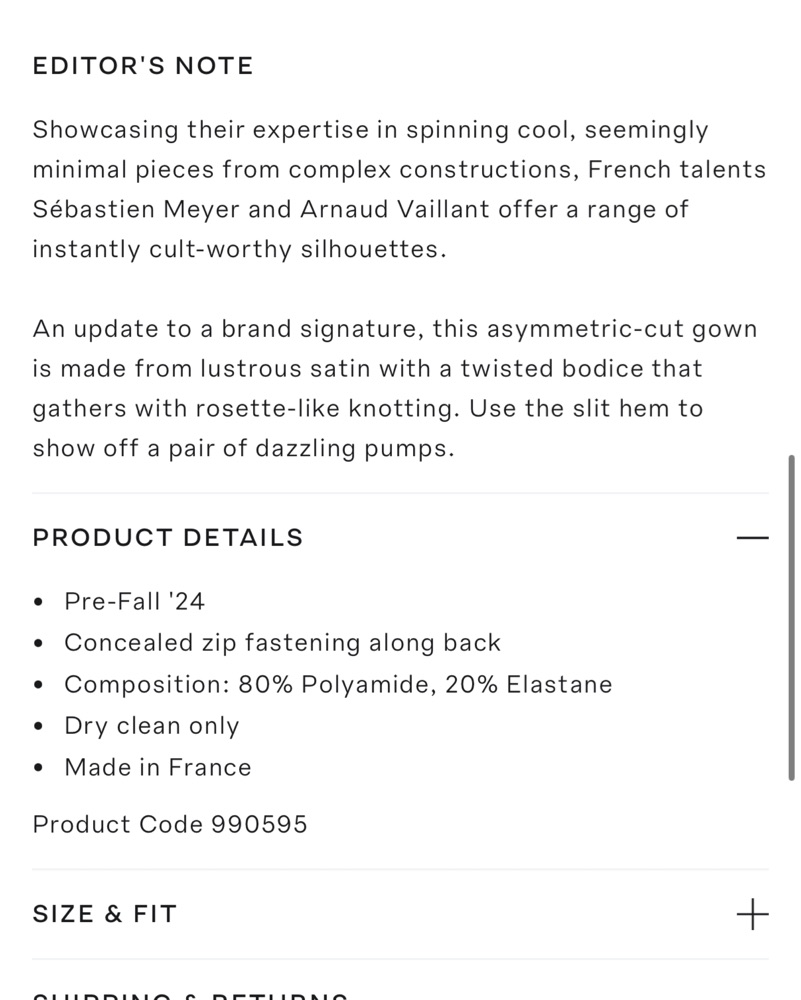Click the vertical page scrollbar thumb
The width and height of the screenshot is (801, 1000).
click(x=791, y=617)
